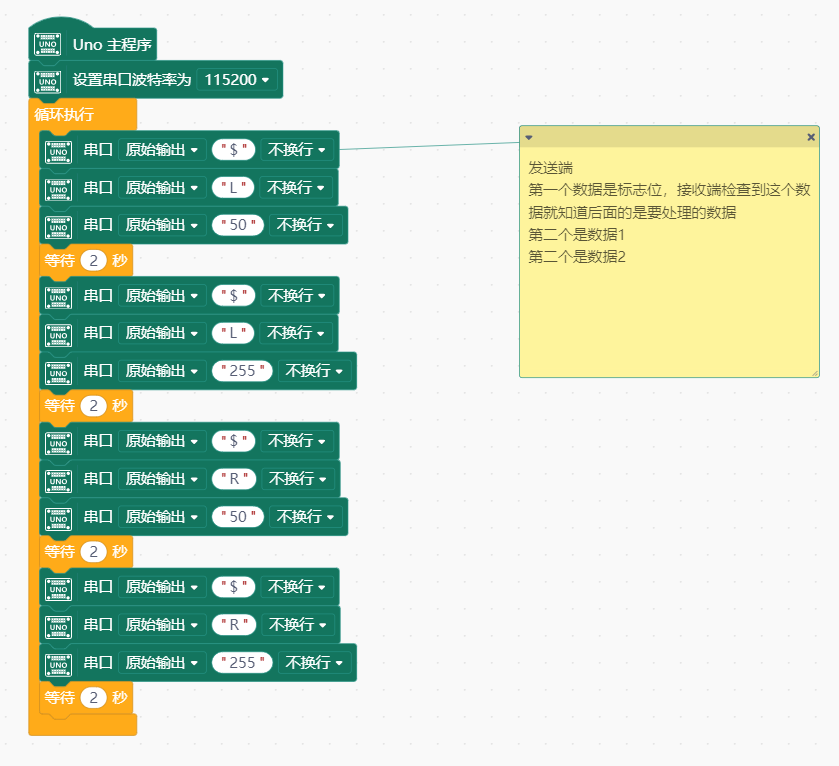
Task: Collapse the comment with its arrow toggle
Action: pyautogui.click(x=529, y=137)
